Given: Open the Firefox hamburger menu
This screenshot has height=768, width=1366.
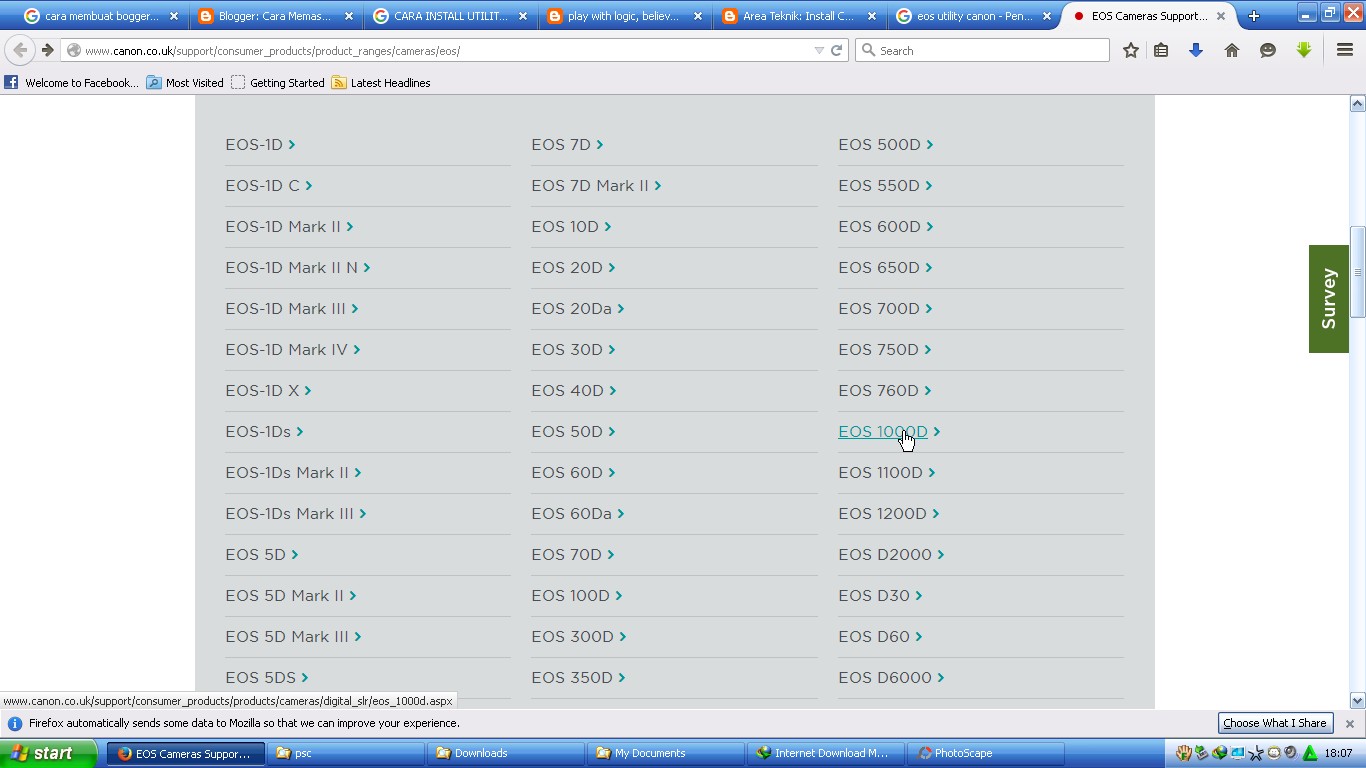Looking at the screenshot, I should click(x=1345, y=50).
